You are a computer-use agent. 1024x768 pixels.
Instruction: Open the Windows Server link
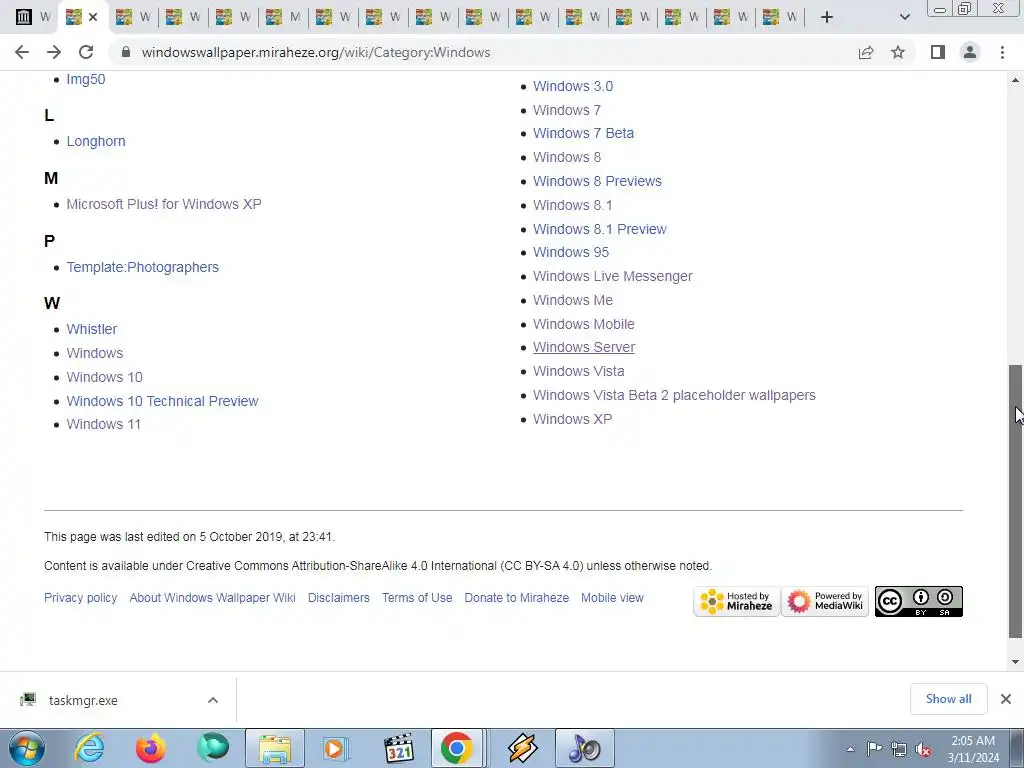click(x=584, y=347)
